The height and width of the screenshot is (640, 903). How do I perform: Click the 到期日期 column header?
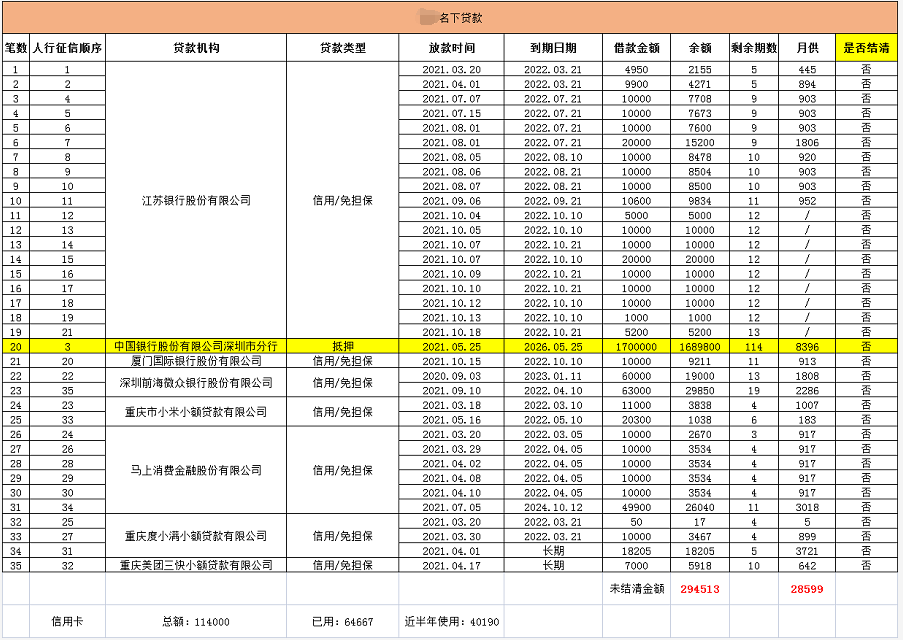553,48
